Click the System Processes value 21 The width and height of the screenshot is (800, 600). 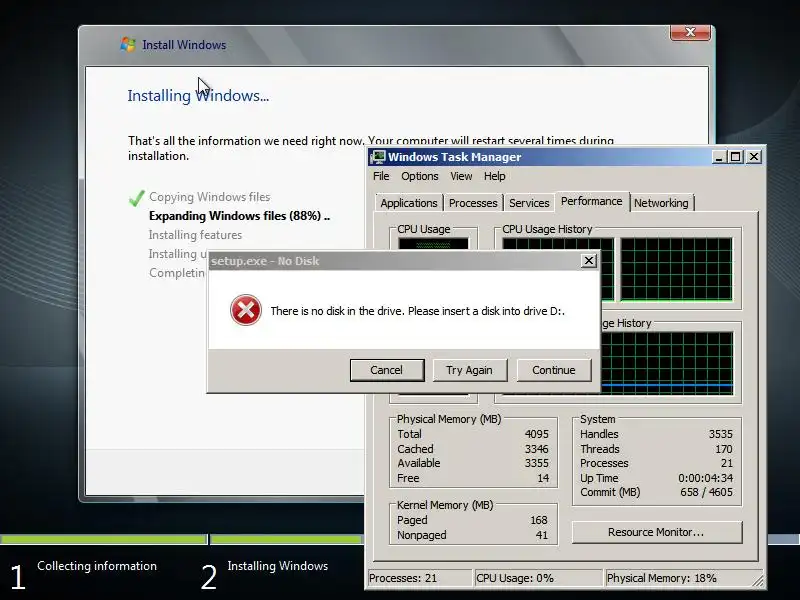tap(727, 463)
